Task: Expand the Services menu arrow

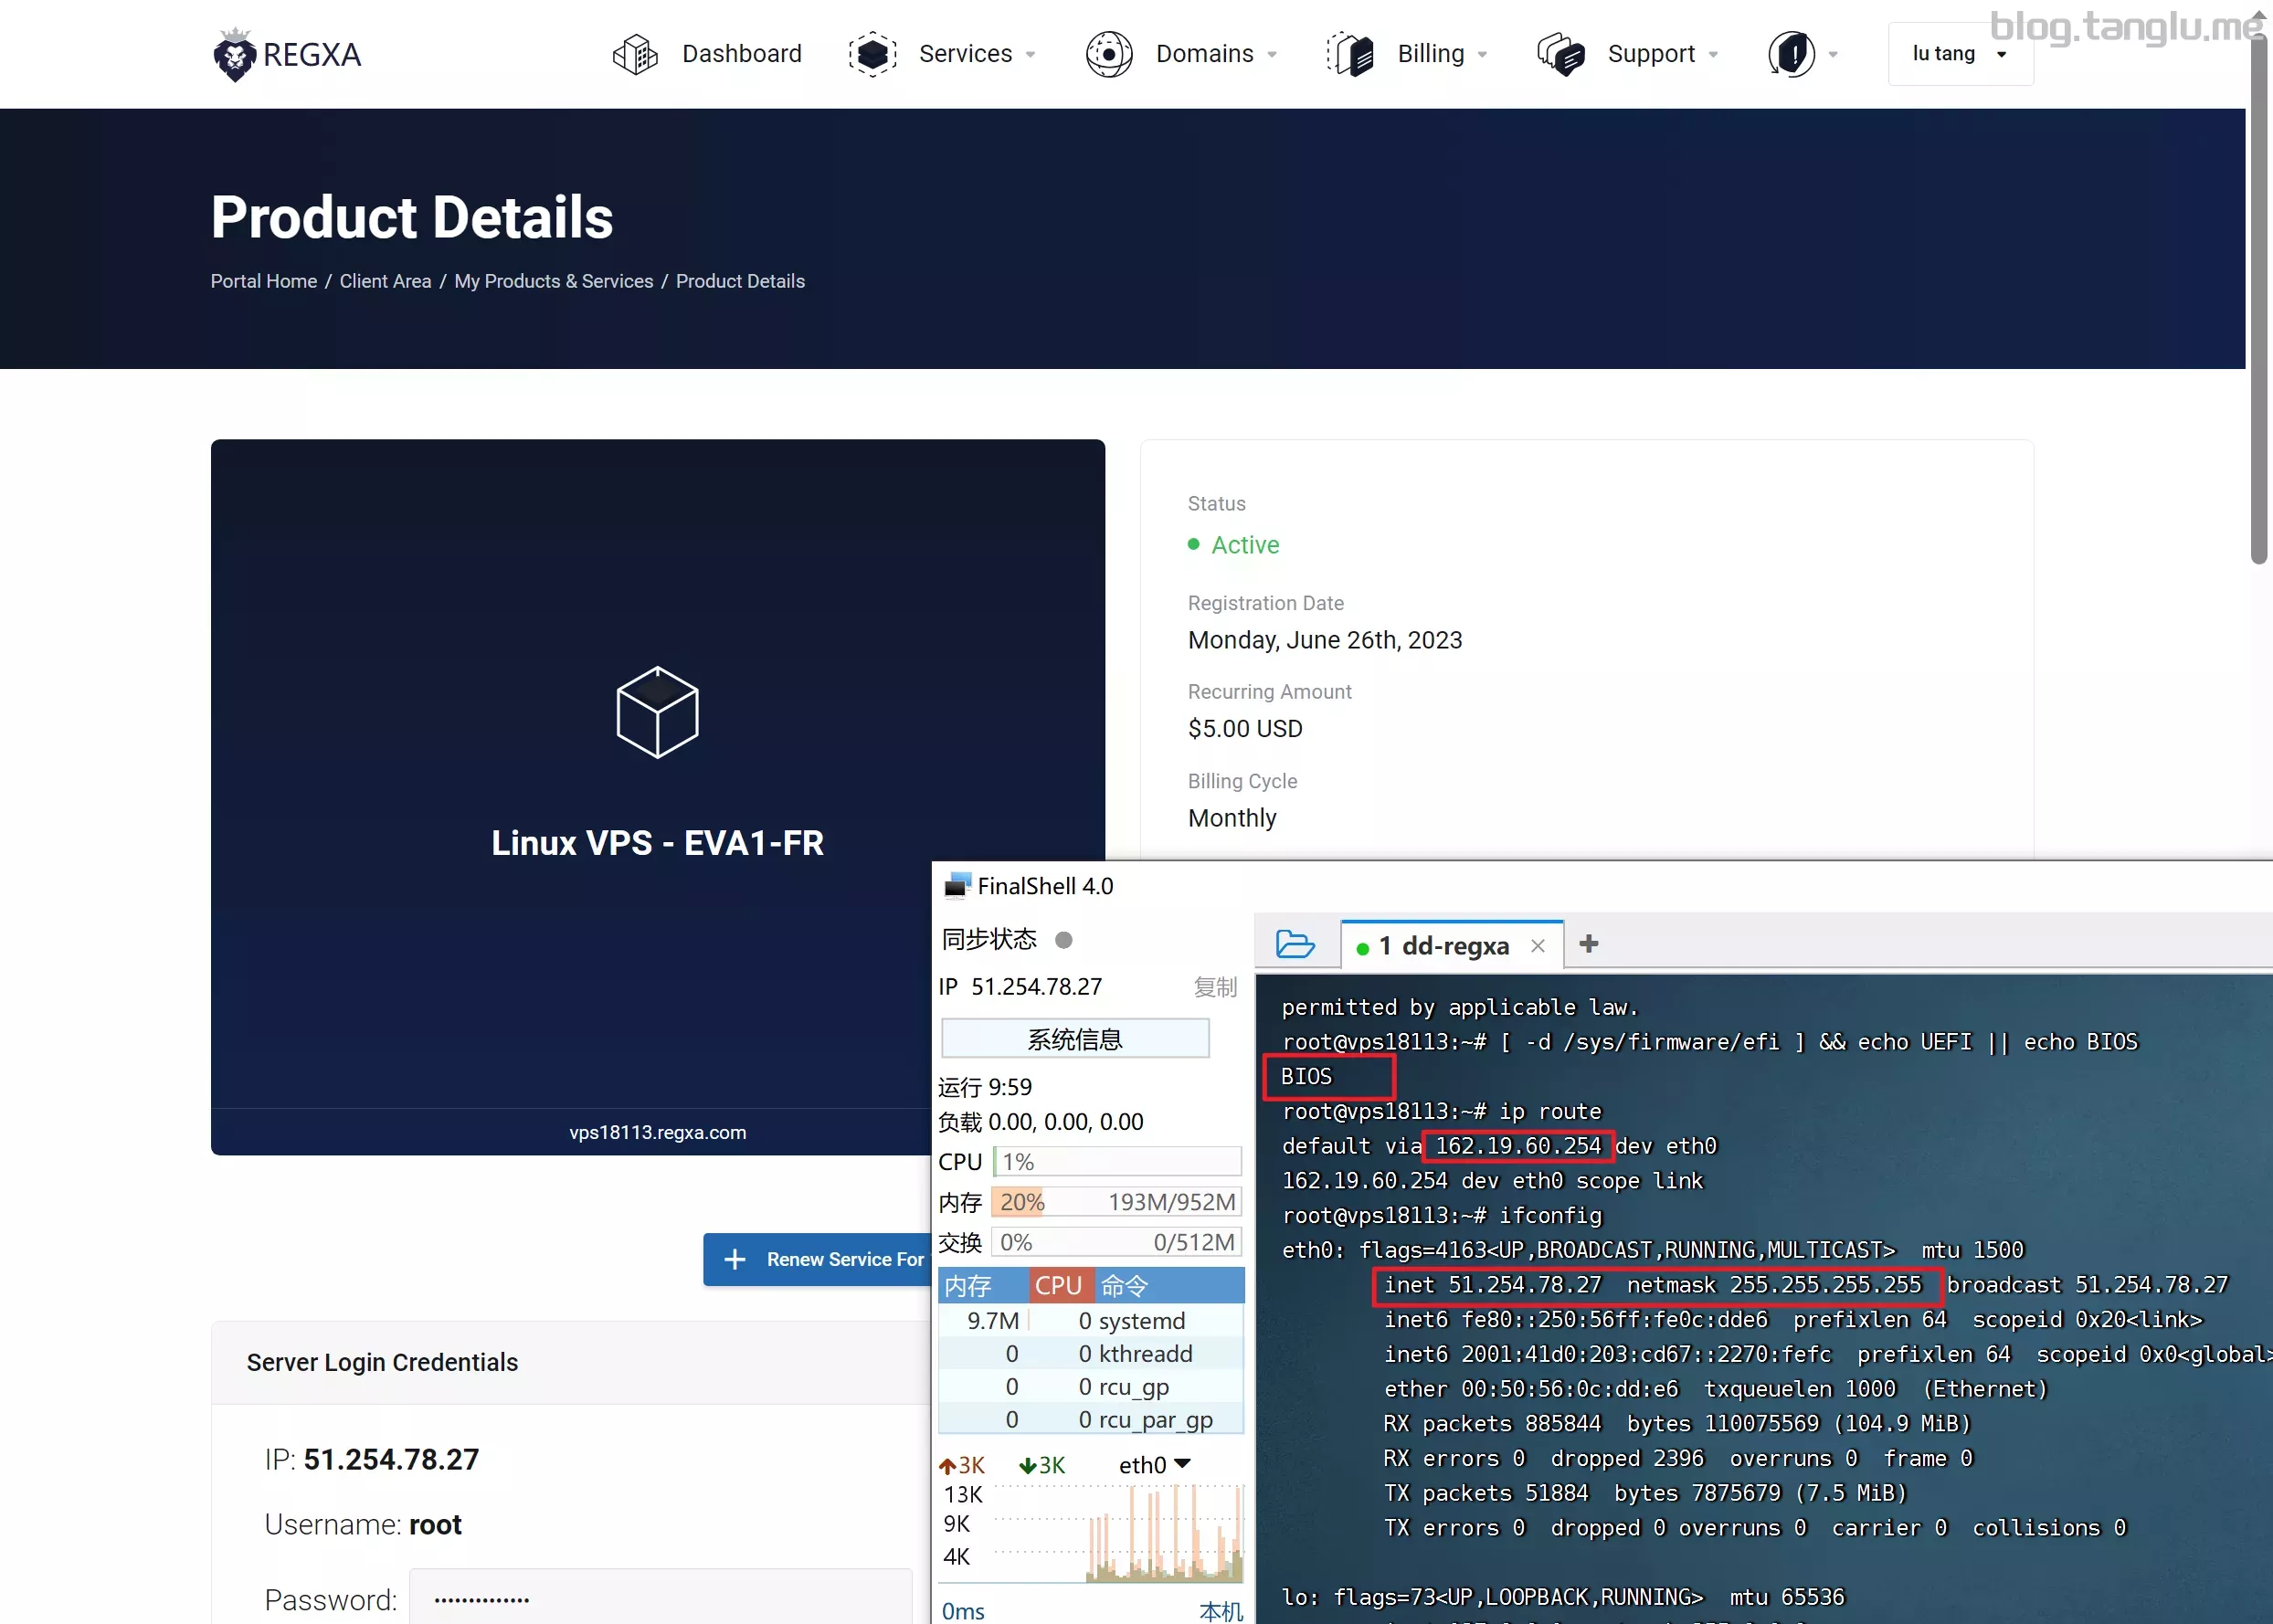Action: [x=1031, y=55]
